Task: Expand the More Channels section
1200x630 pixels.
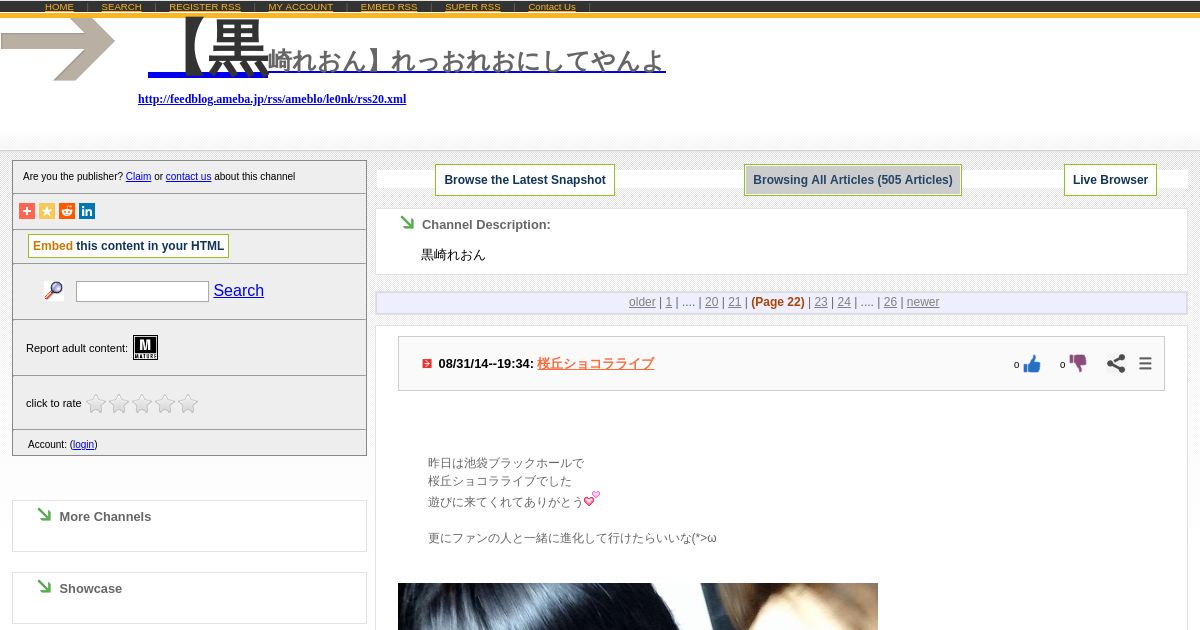Action: [105, 517]
